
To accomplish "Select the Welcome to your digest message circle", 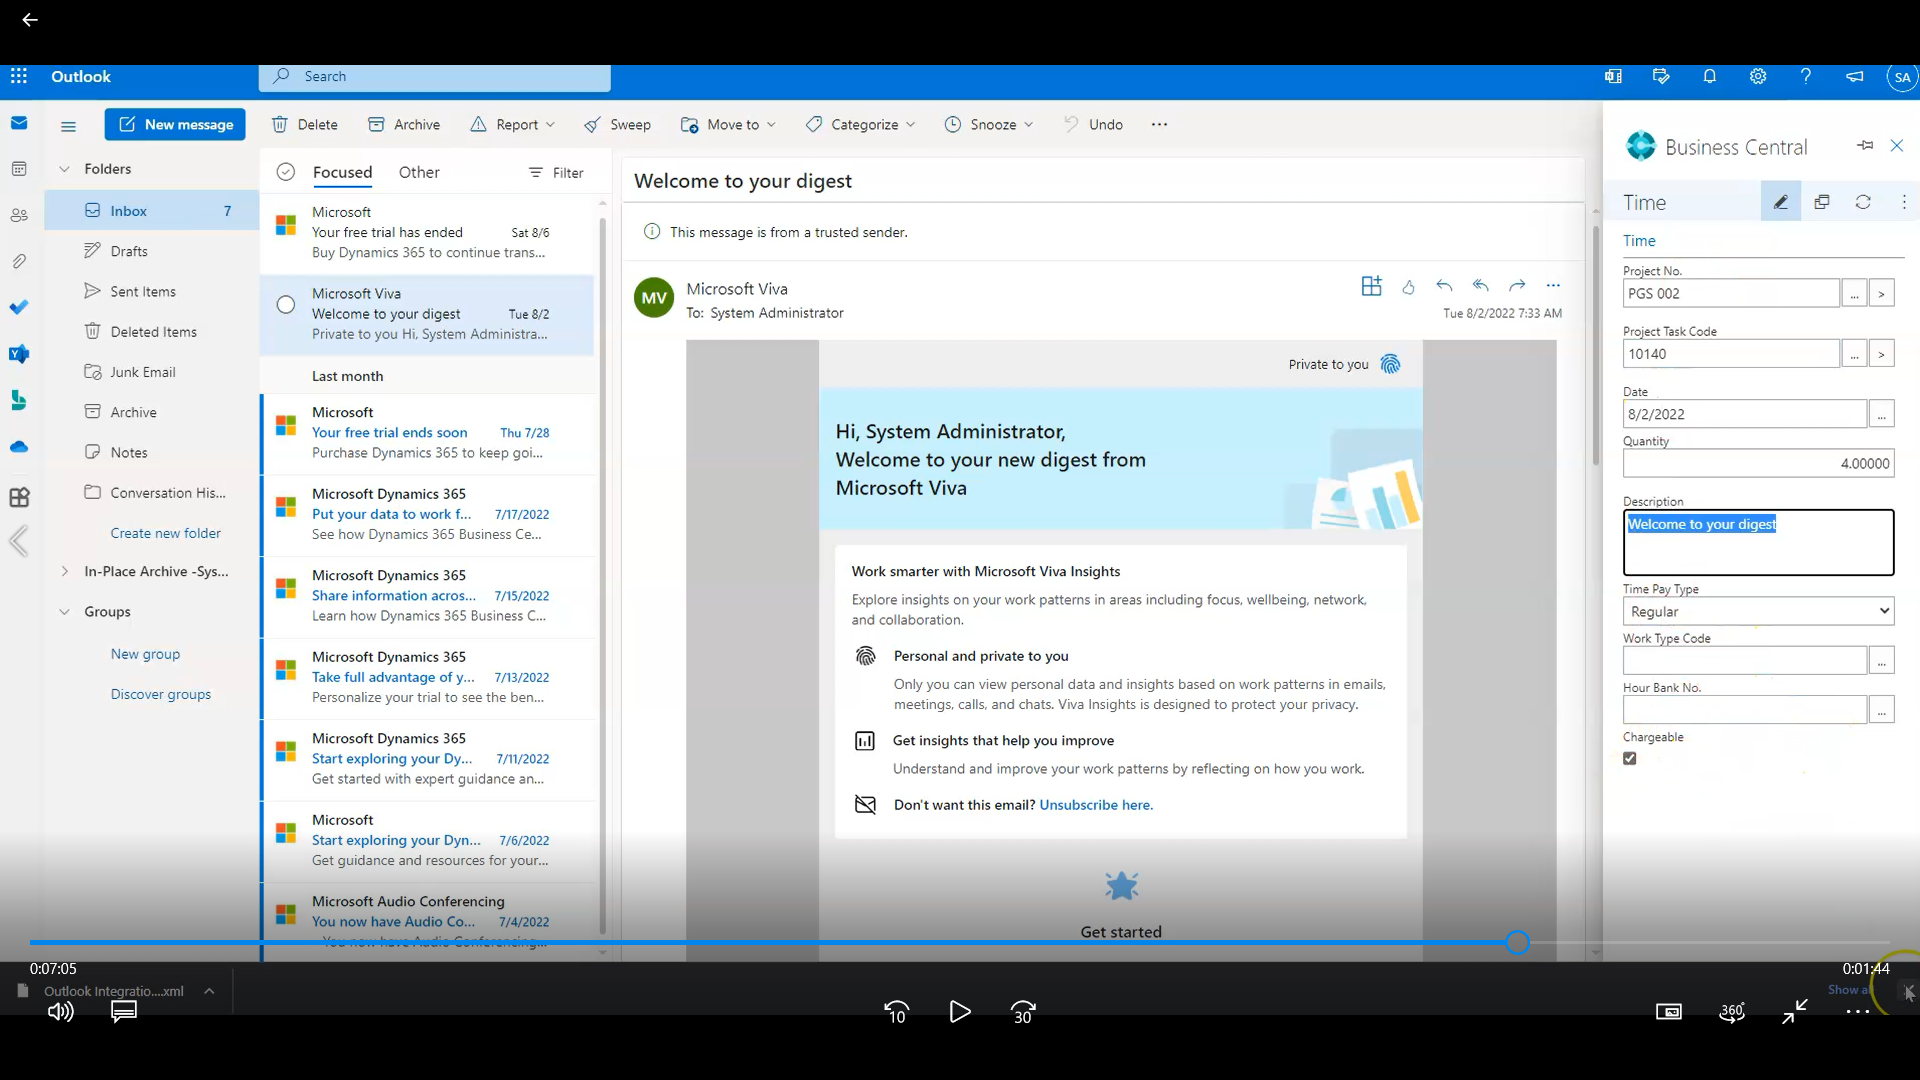I will [x=286, y=304].
